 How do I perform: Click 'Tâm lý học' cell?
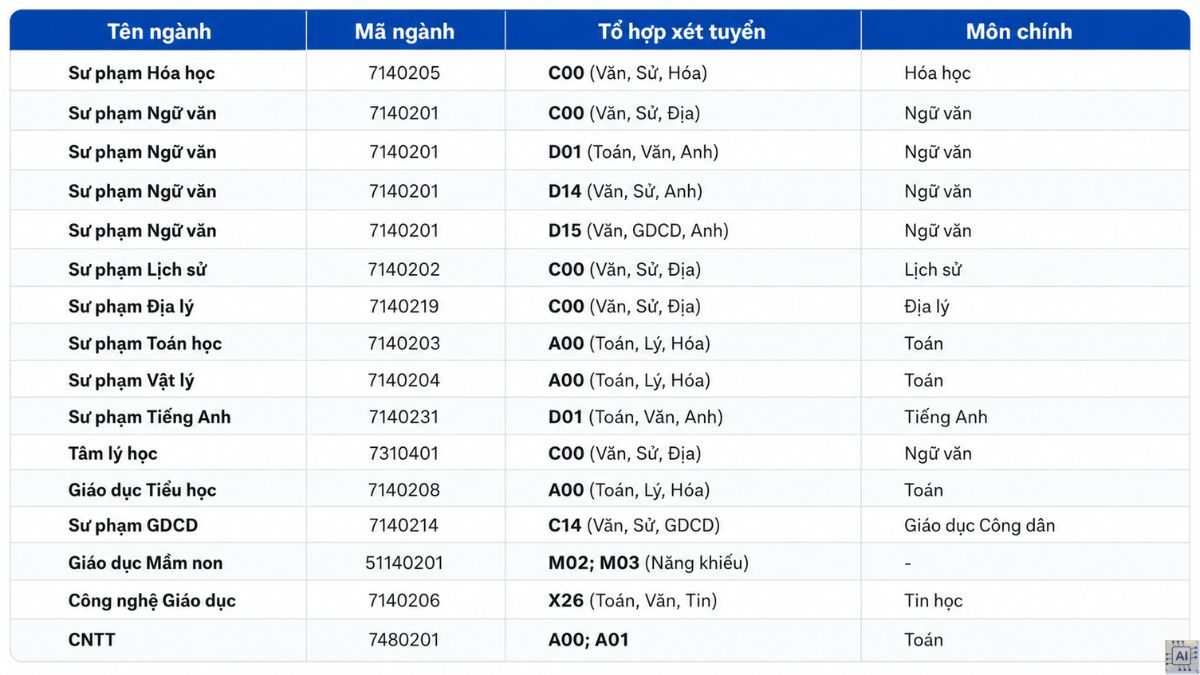pos(113,453)
